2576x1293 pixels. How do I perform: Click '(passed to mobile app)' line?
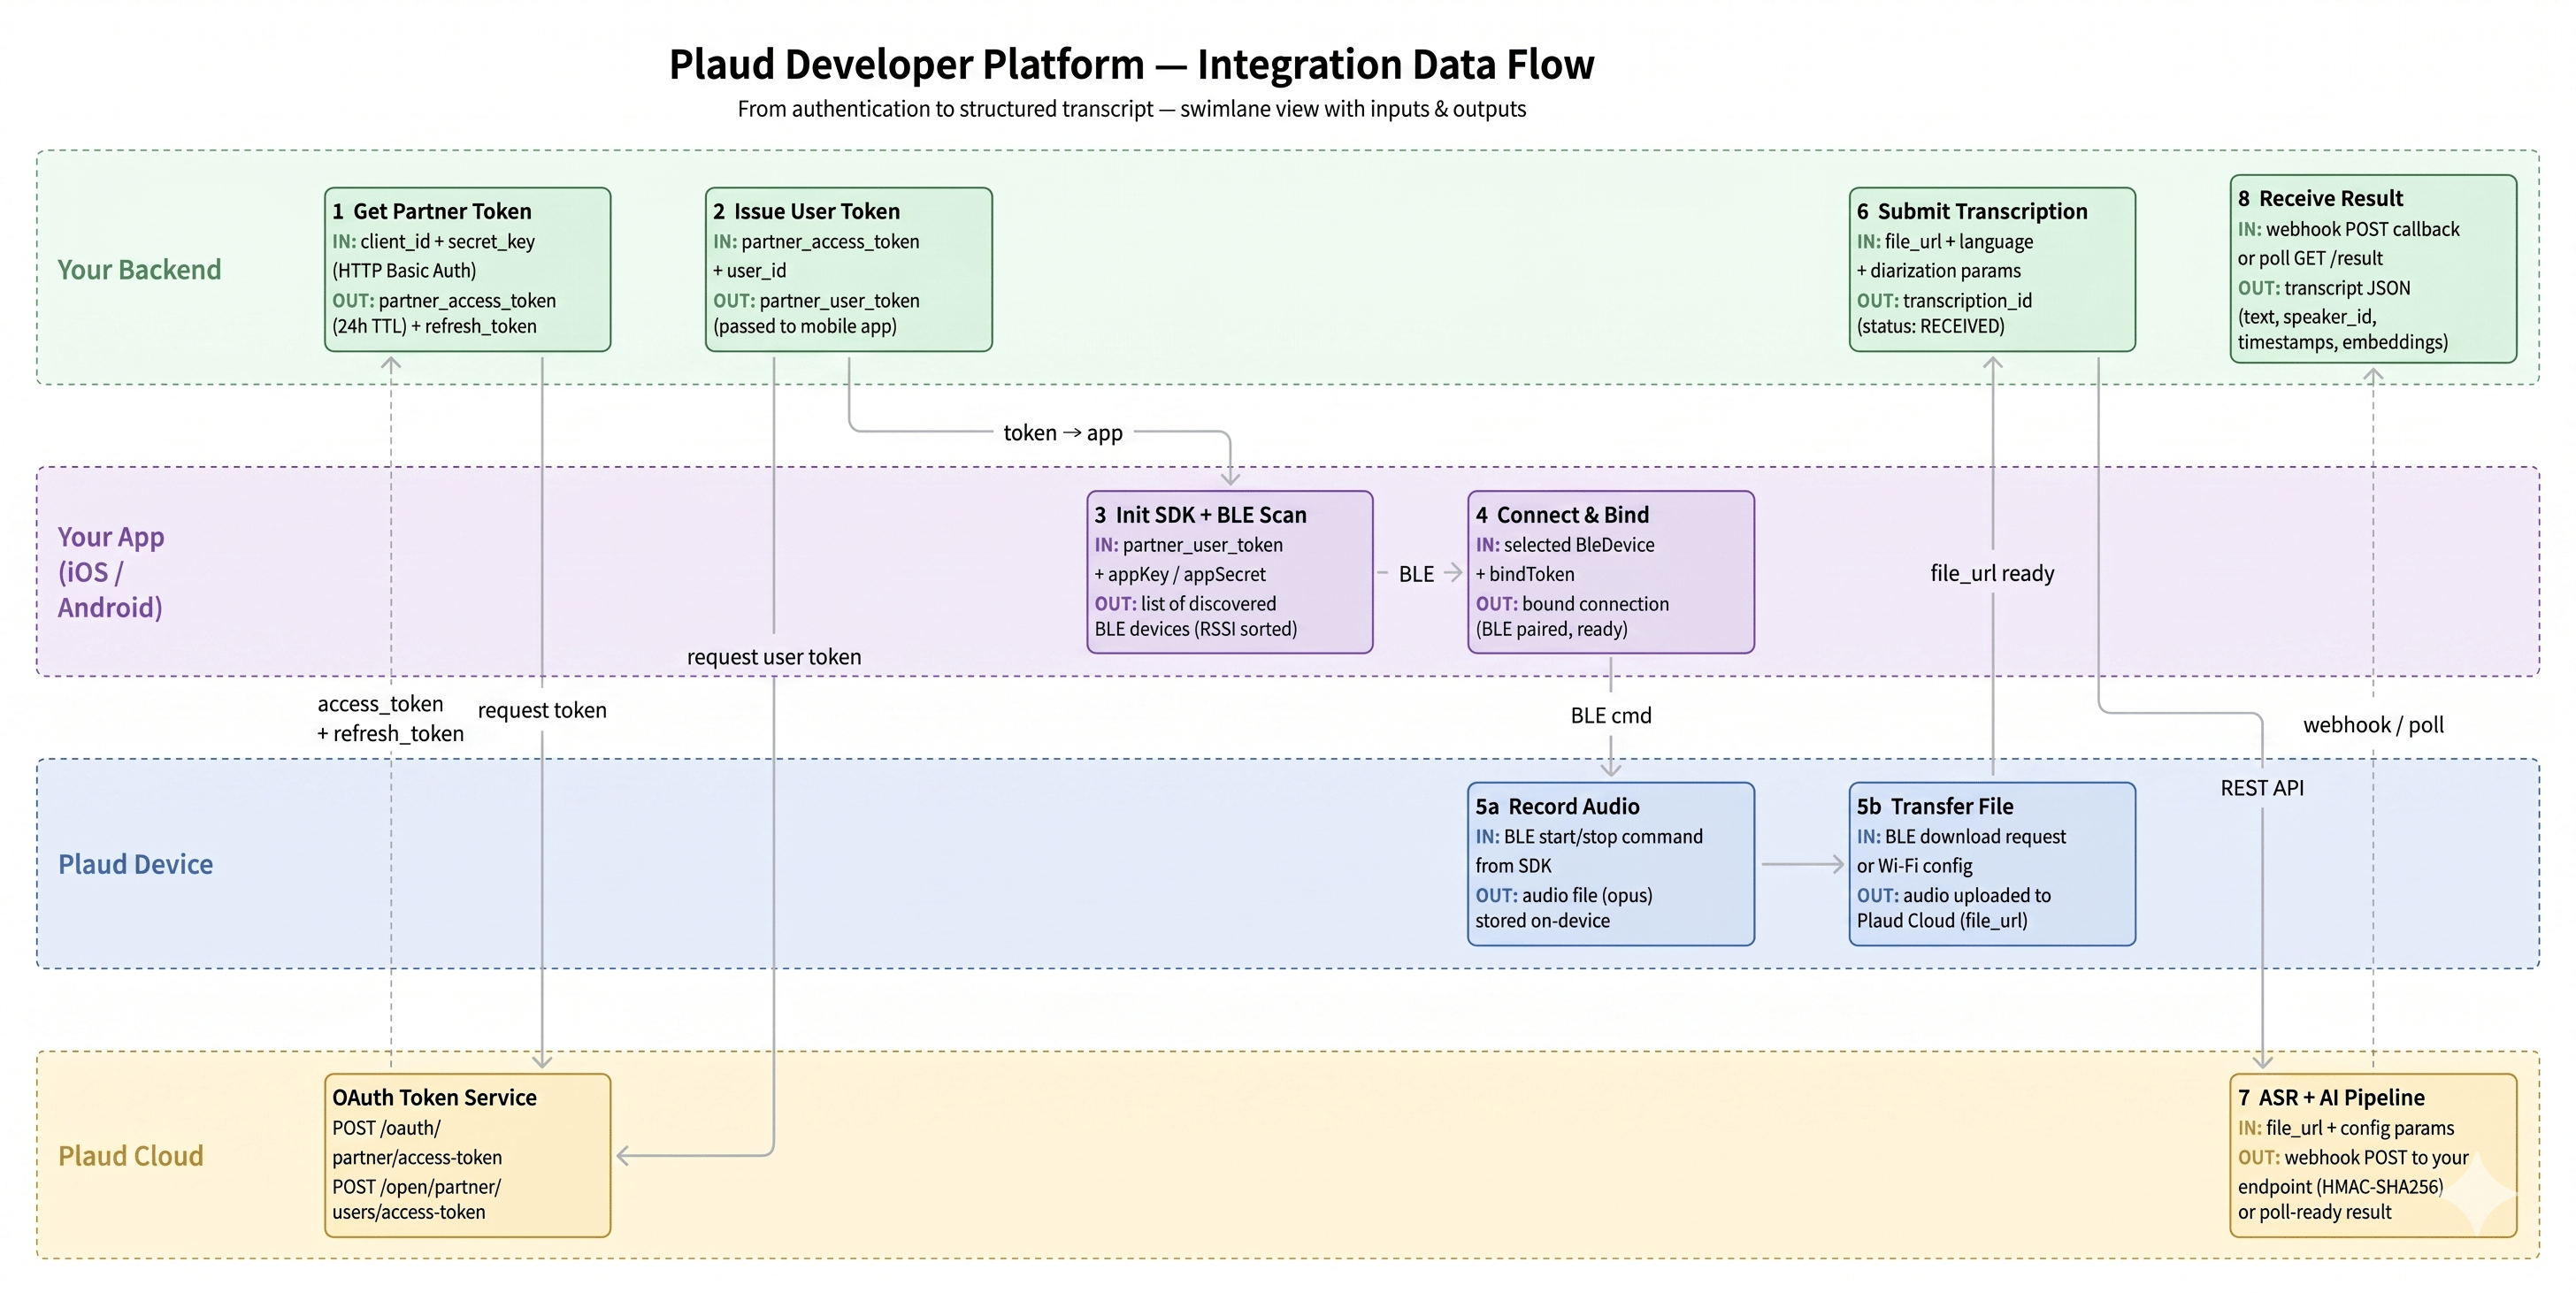(804, 326)
